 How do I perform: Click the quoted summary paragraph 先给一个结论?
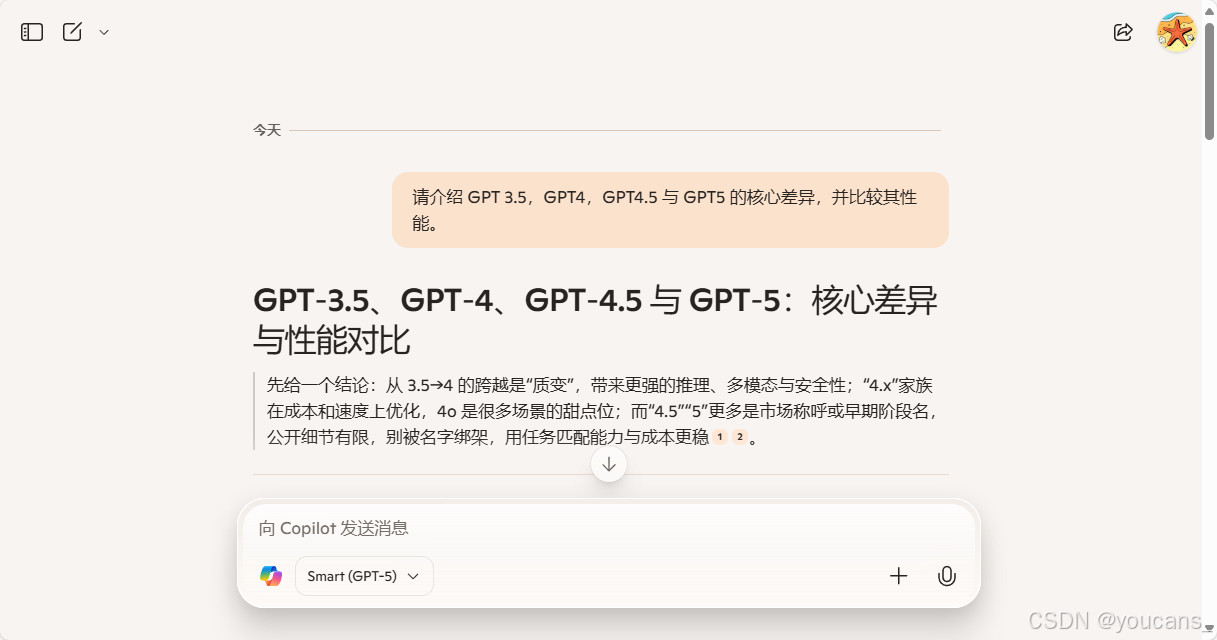tap(601, 411)
